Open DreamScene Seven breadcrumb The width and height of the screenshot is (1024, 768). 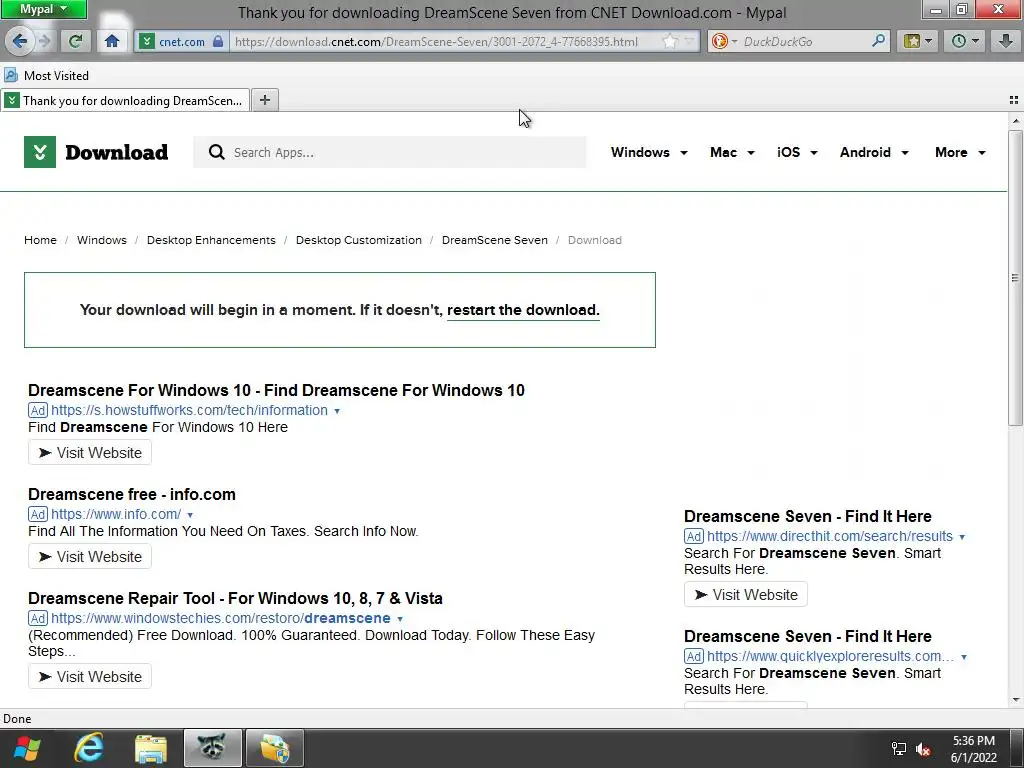[494, 240]
